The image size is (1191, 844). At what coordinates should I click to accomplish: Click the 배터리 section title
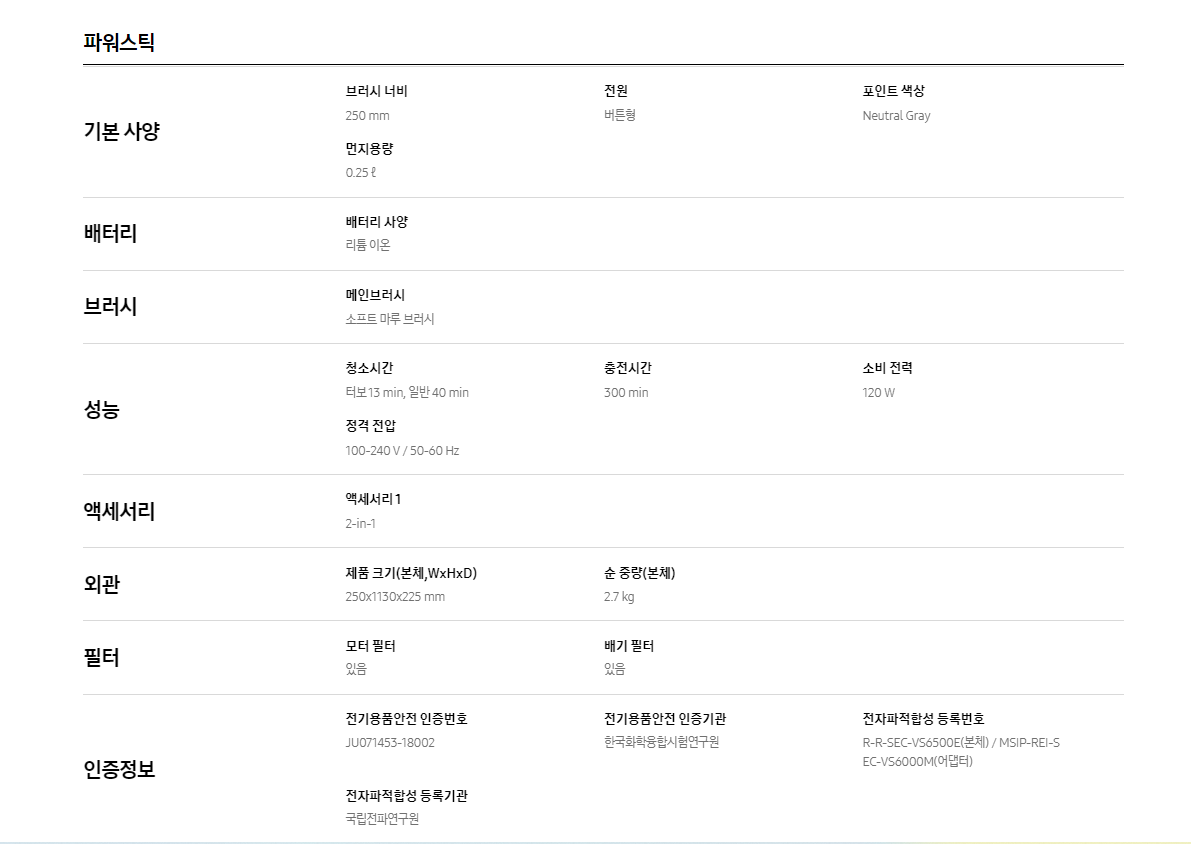(110, 233)
